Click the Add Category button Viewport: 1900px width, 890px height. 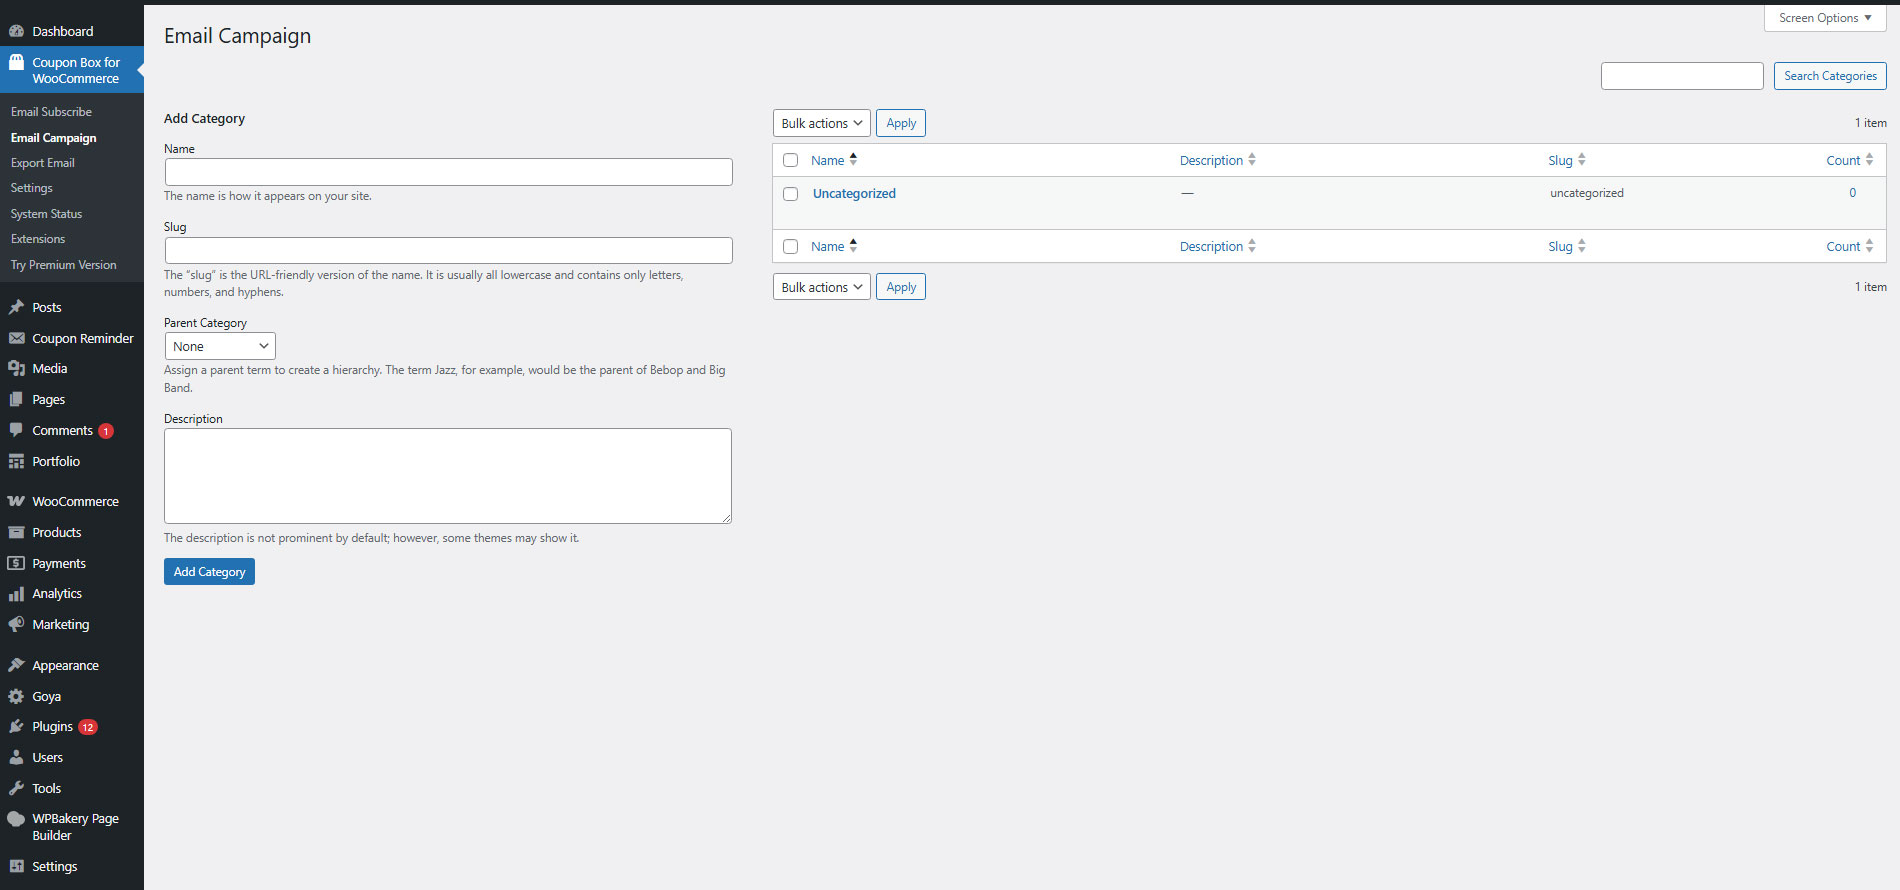pyautogui.click(x=209, y=571)
